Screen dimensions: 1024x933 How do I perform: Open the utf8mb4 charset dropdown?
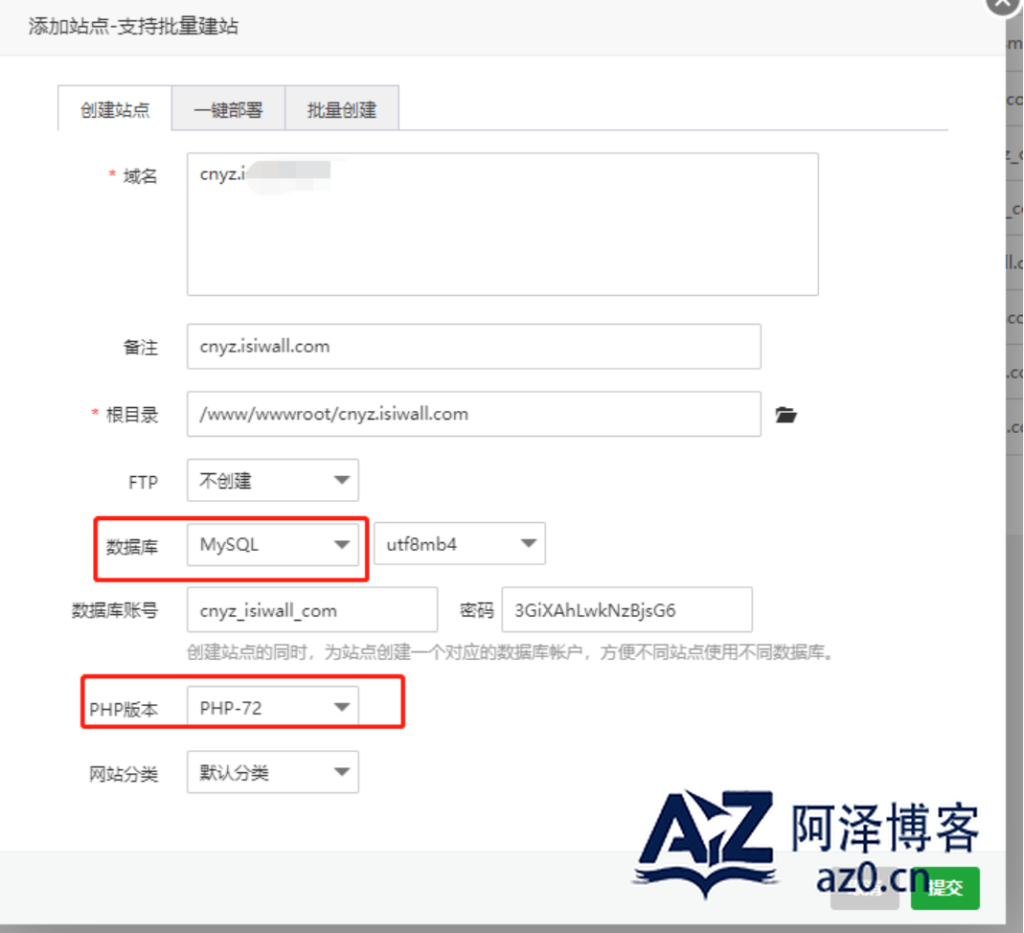coord(460,543)
